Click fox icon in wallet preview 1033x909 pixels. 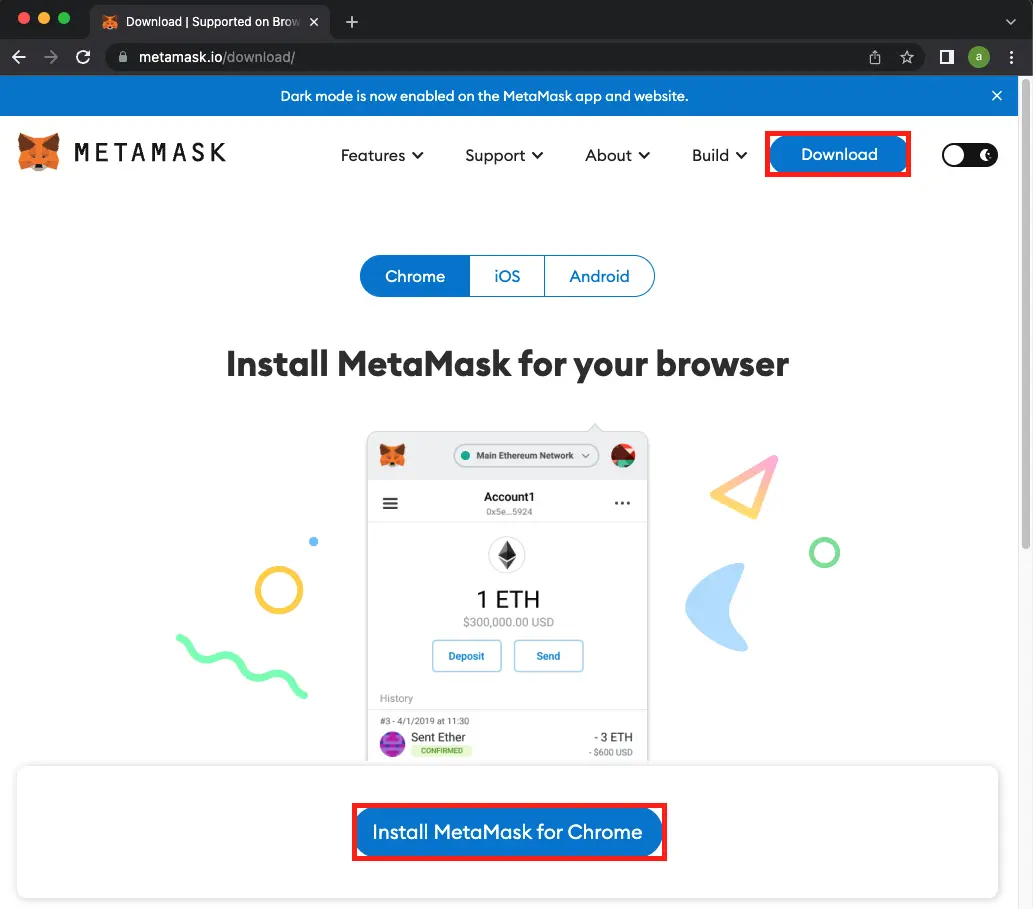tap(392, 455)
